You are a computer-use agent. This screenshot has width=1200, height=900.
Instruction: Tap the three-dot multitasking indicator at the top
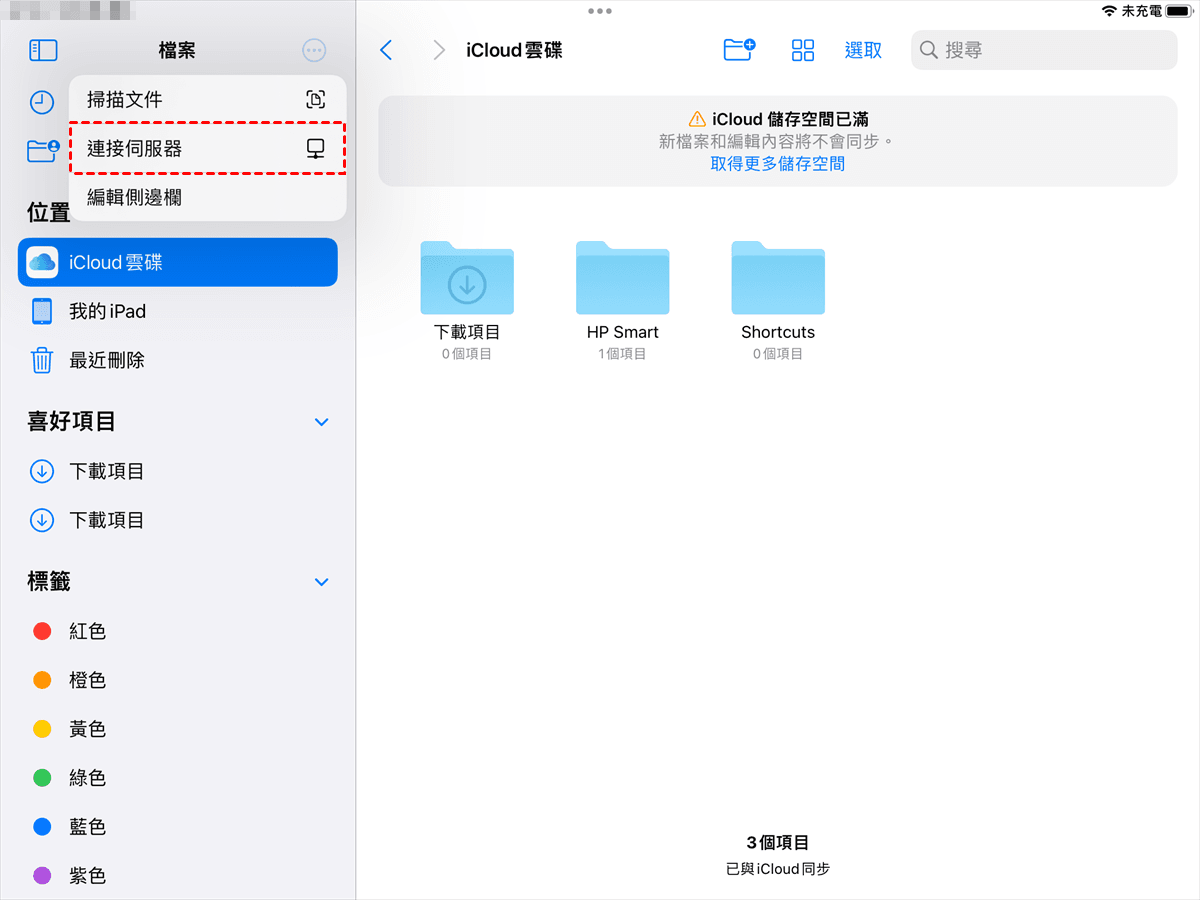[600, 11]
